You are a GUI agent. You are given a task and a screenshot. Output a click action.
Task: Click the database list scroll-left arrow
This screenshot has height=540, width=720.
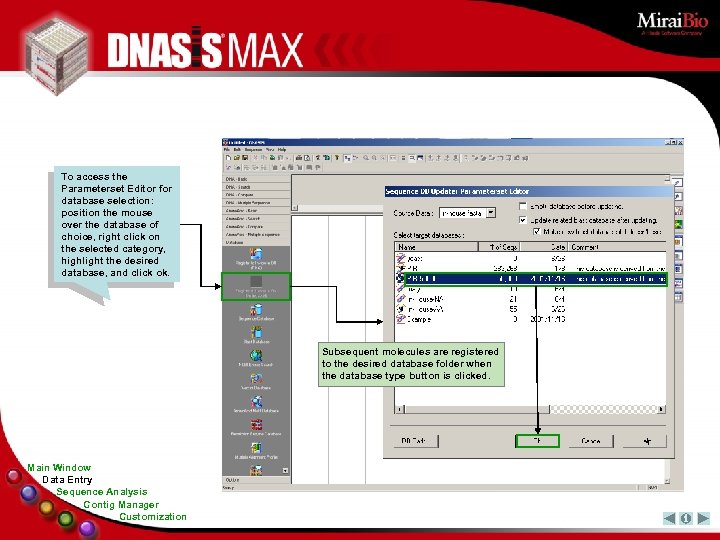pos(399,409)
